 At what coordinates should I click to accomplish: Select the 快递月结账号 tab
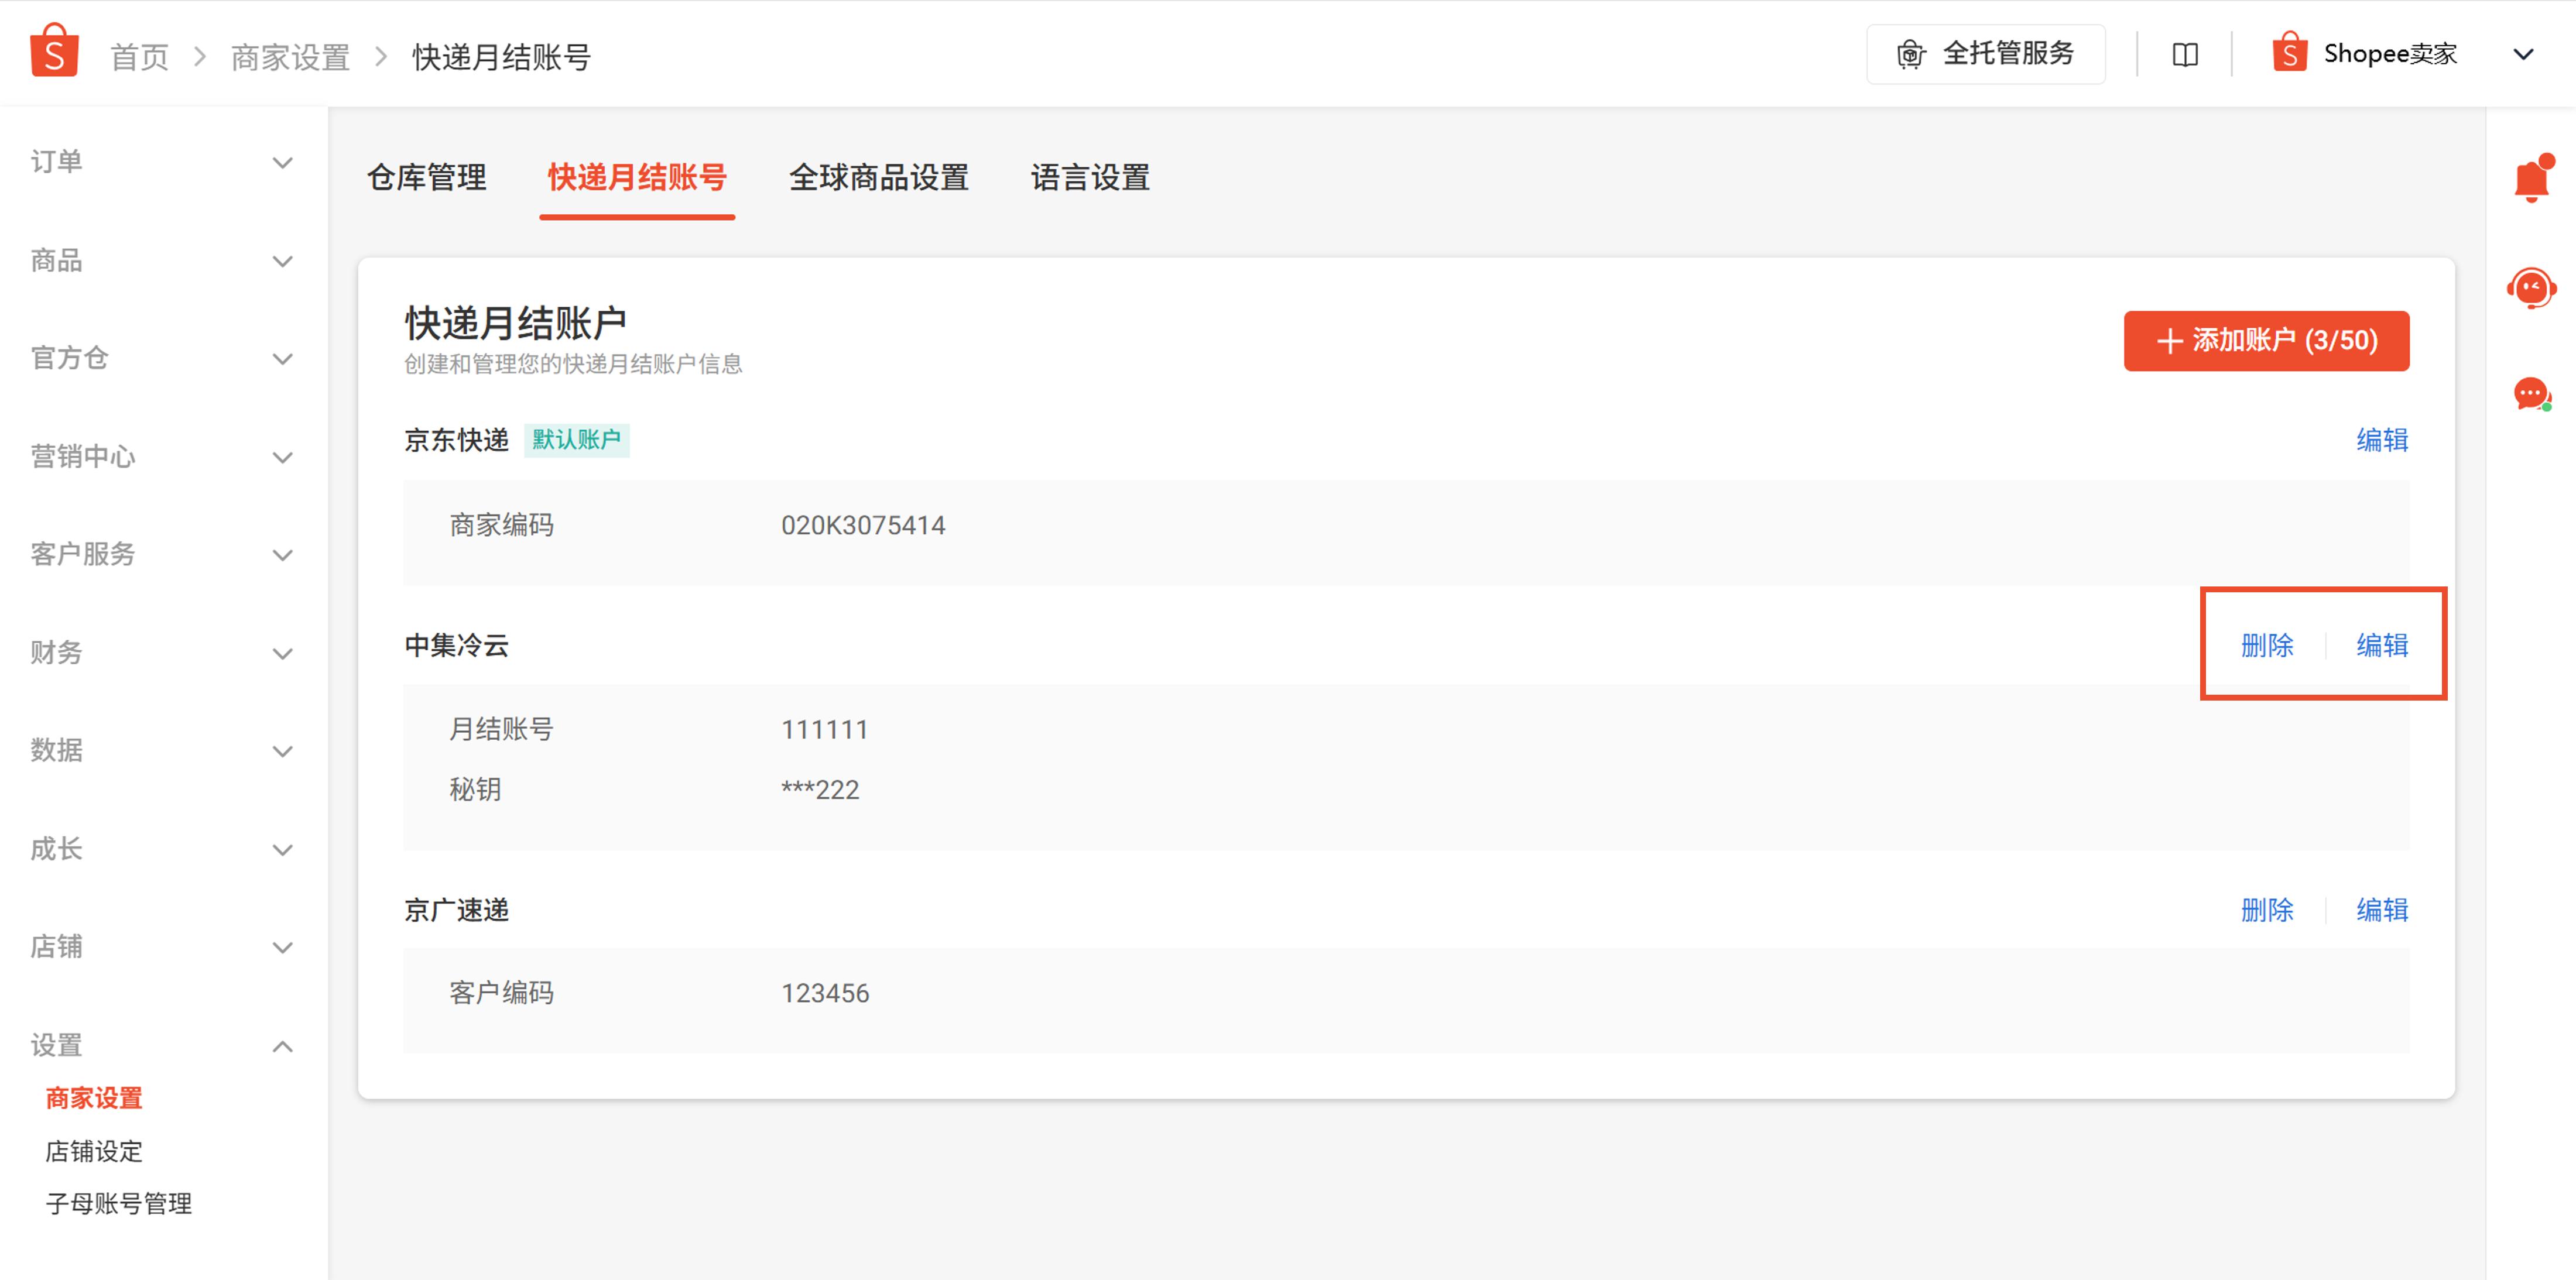[637, 178]
